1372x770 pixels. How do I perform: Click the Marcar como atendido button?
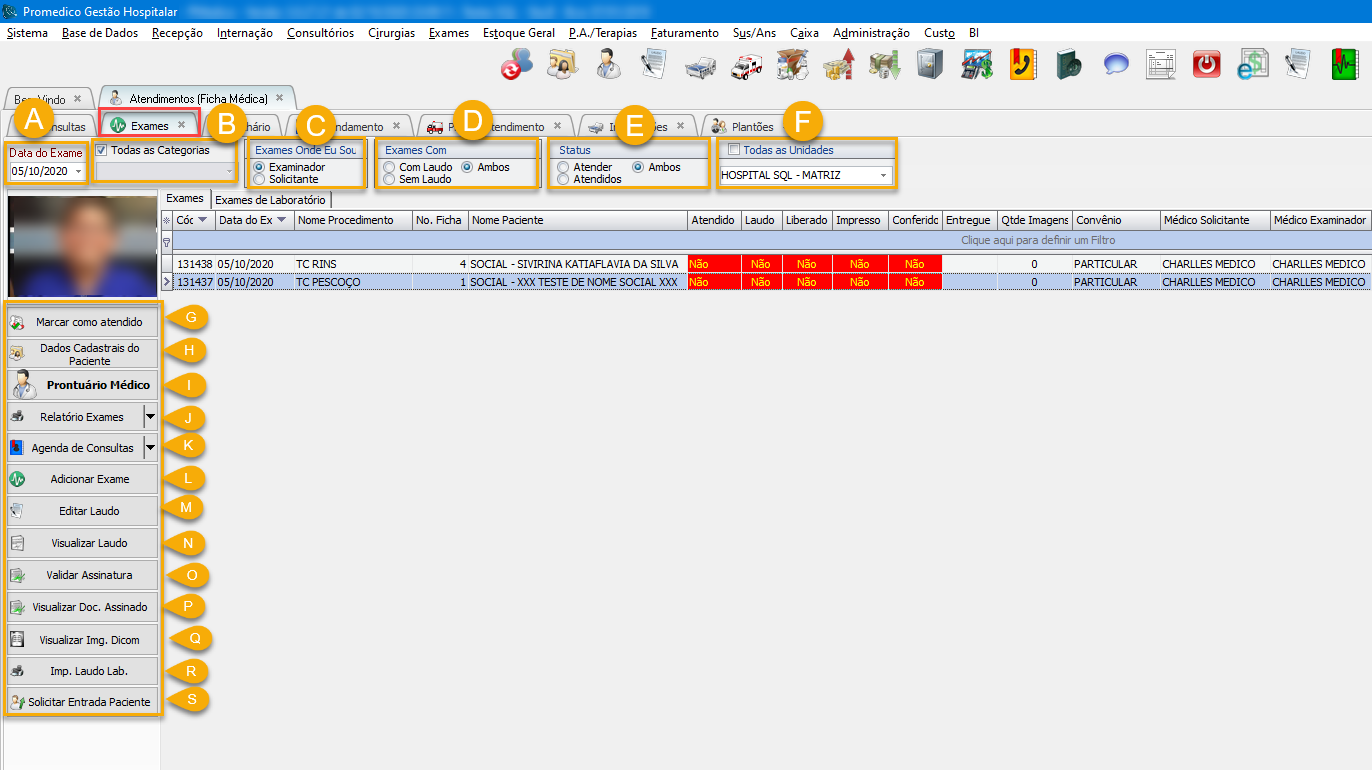pos(82,322)
